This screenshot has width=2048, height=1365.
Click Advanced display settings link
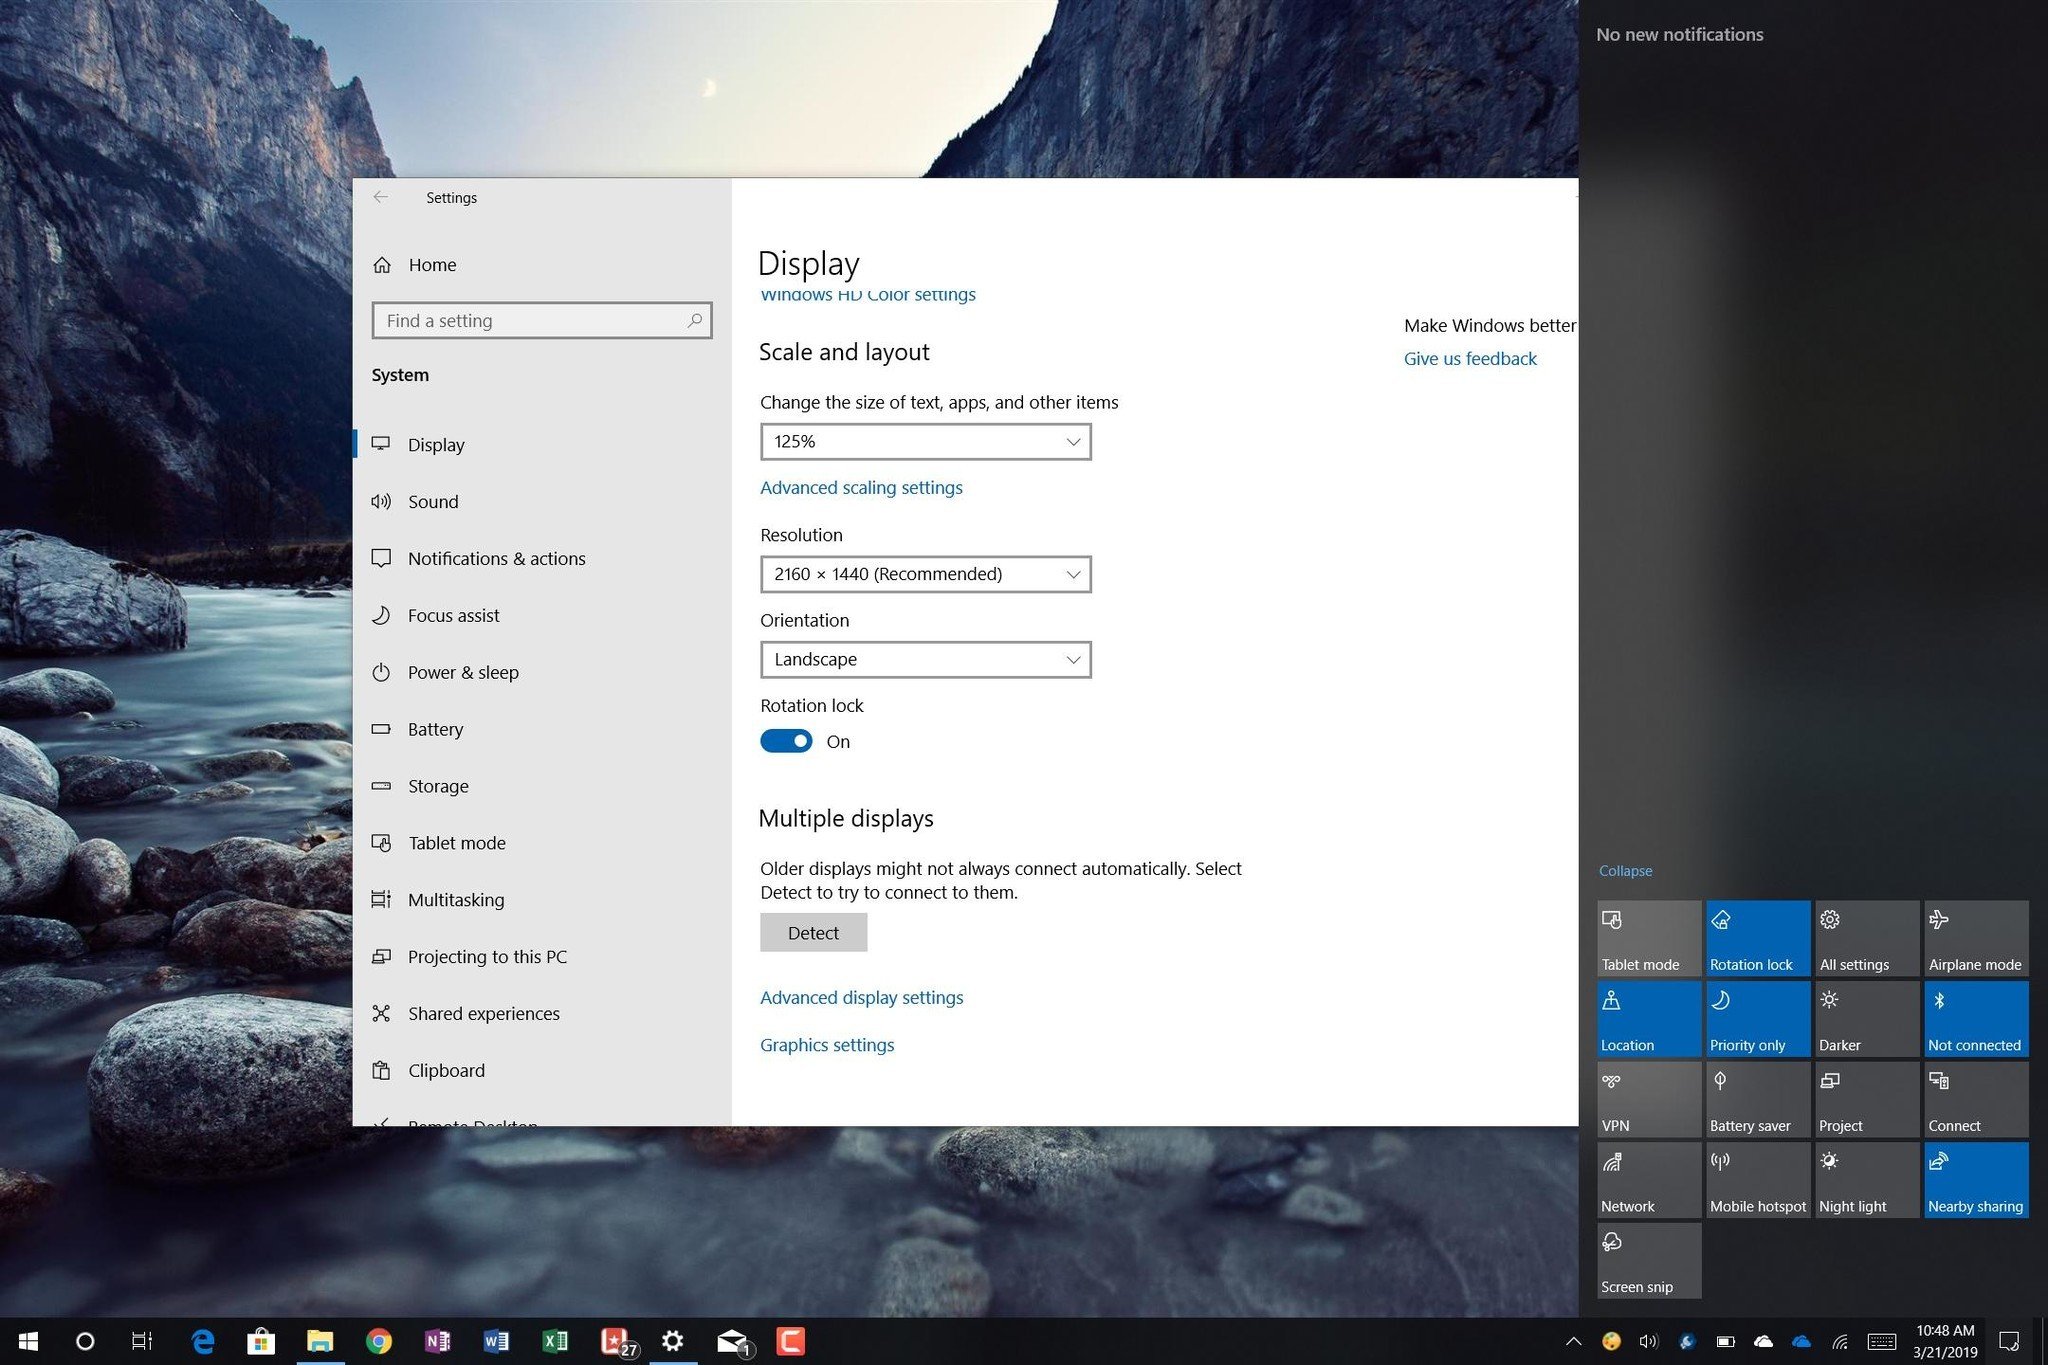(x=862, y=996)
